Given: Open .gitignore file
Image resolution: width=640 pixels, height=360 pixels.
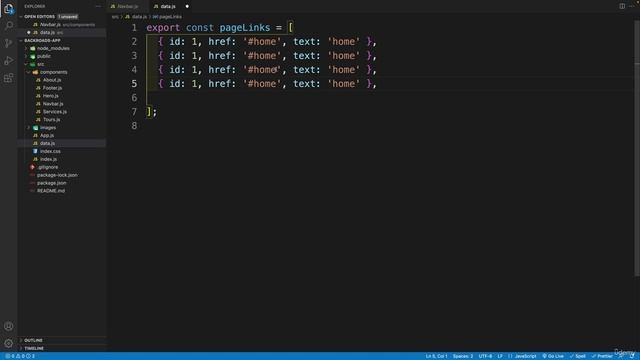Looking at the screenshot, I should coord(48,167).
